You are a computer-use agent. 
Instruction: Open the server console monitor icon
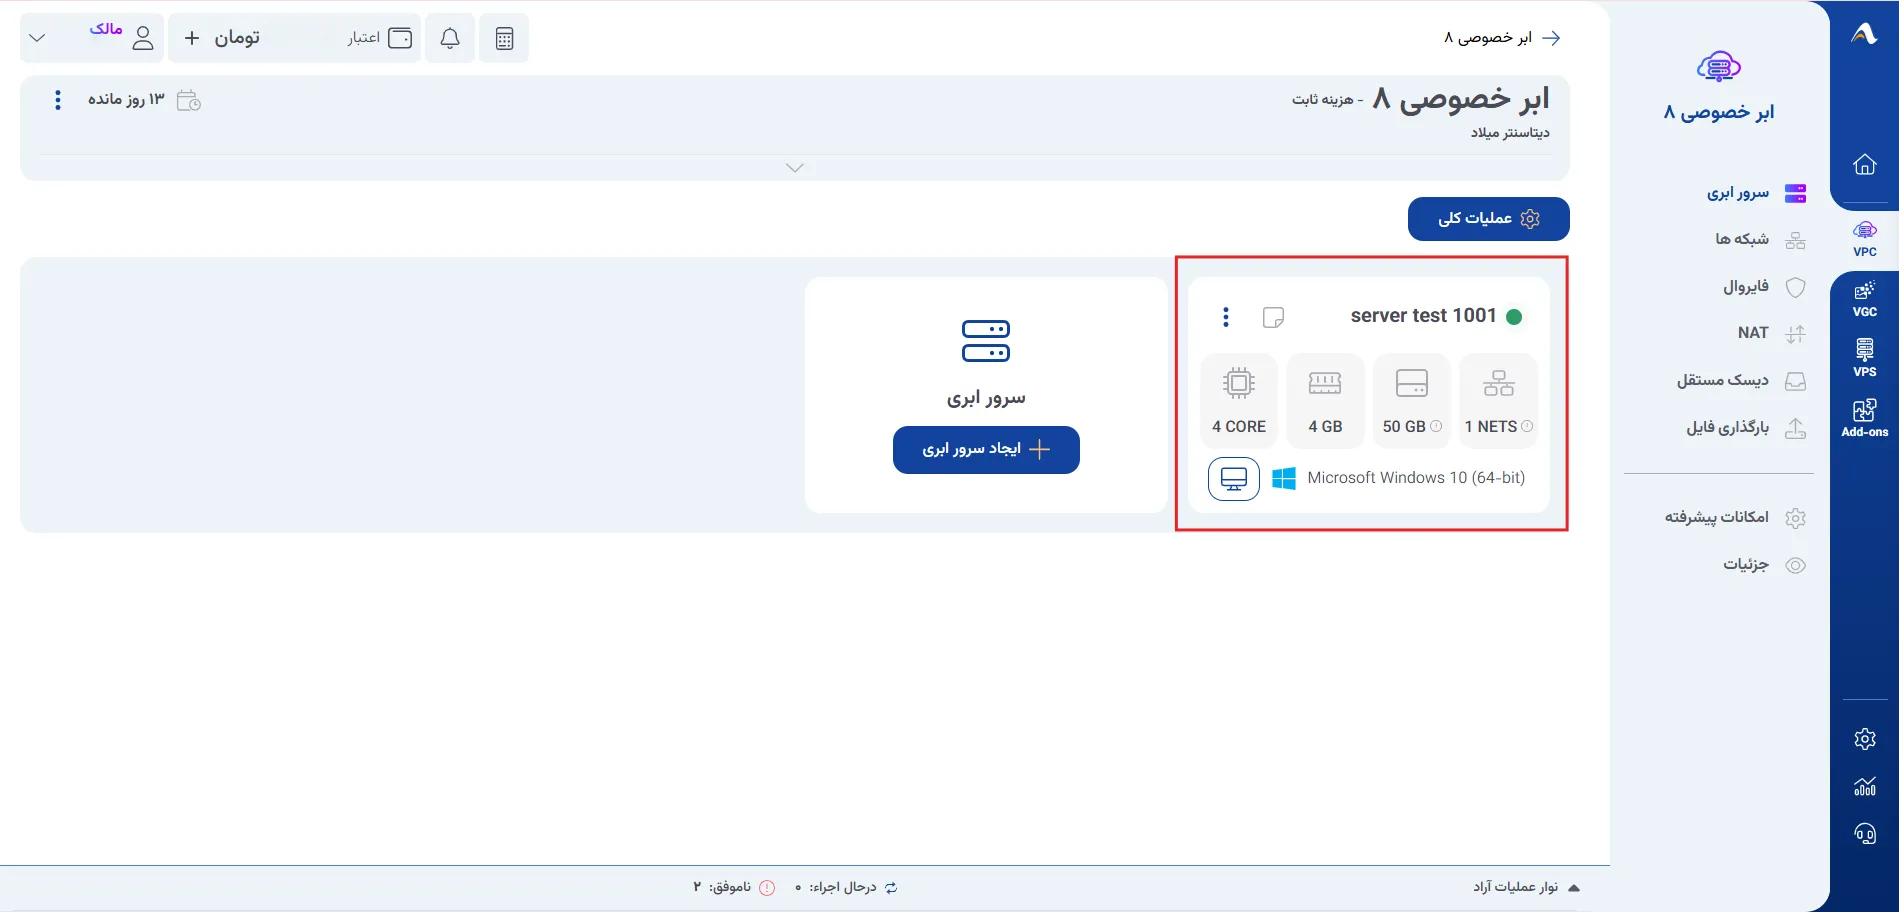pos(1234,479)
